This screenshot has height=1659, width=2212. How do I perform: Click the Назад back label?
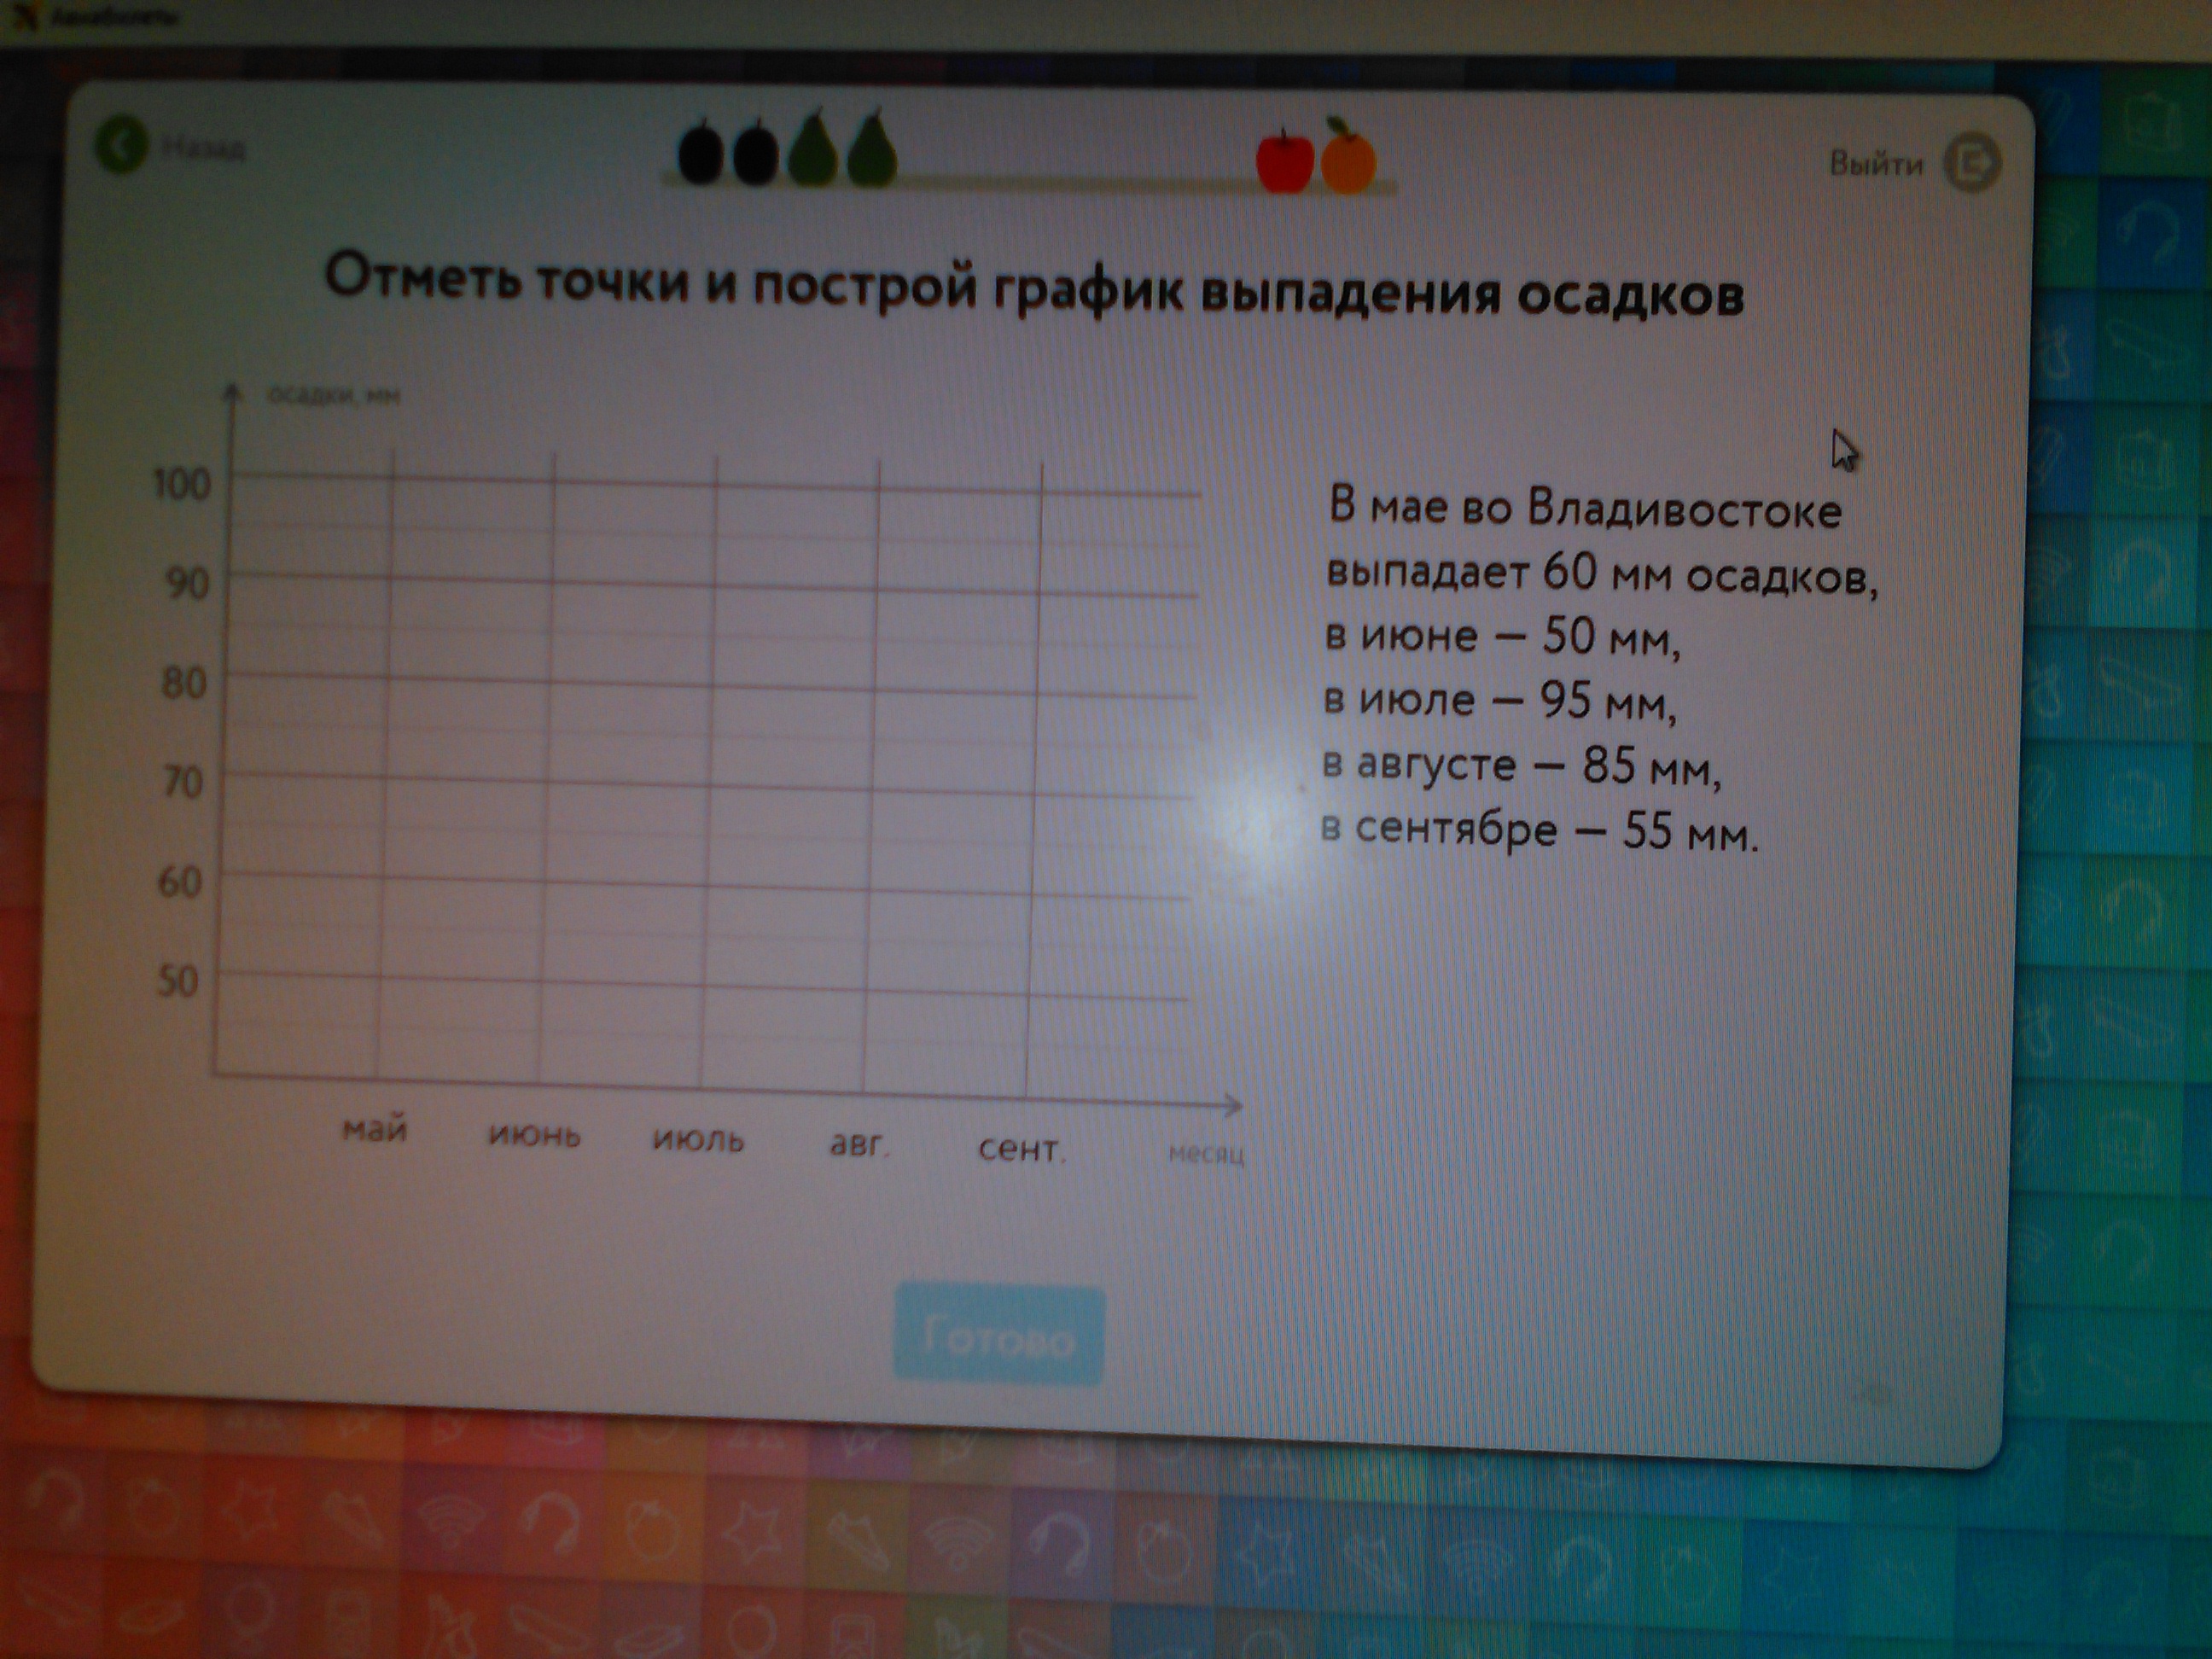tap(203, 149)
